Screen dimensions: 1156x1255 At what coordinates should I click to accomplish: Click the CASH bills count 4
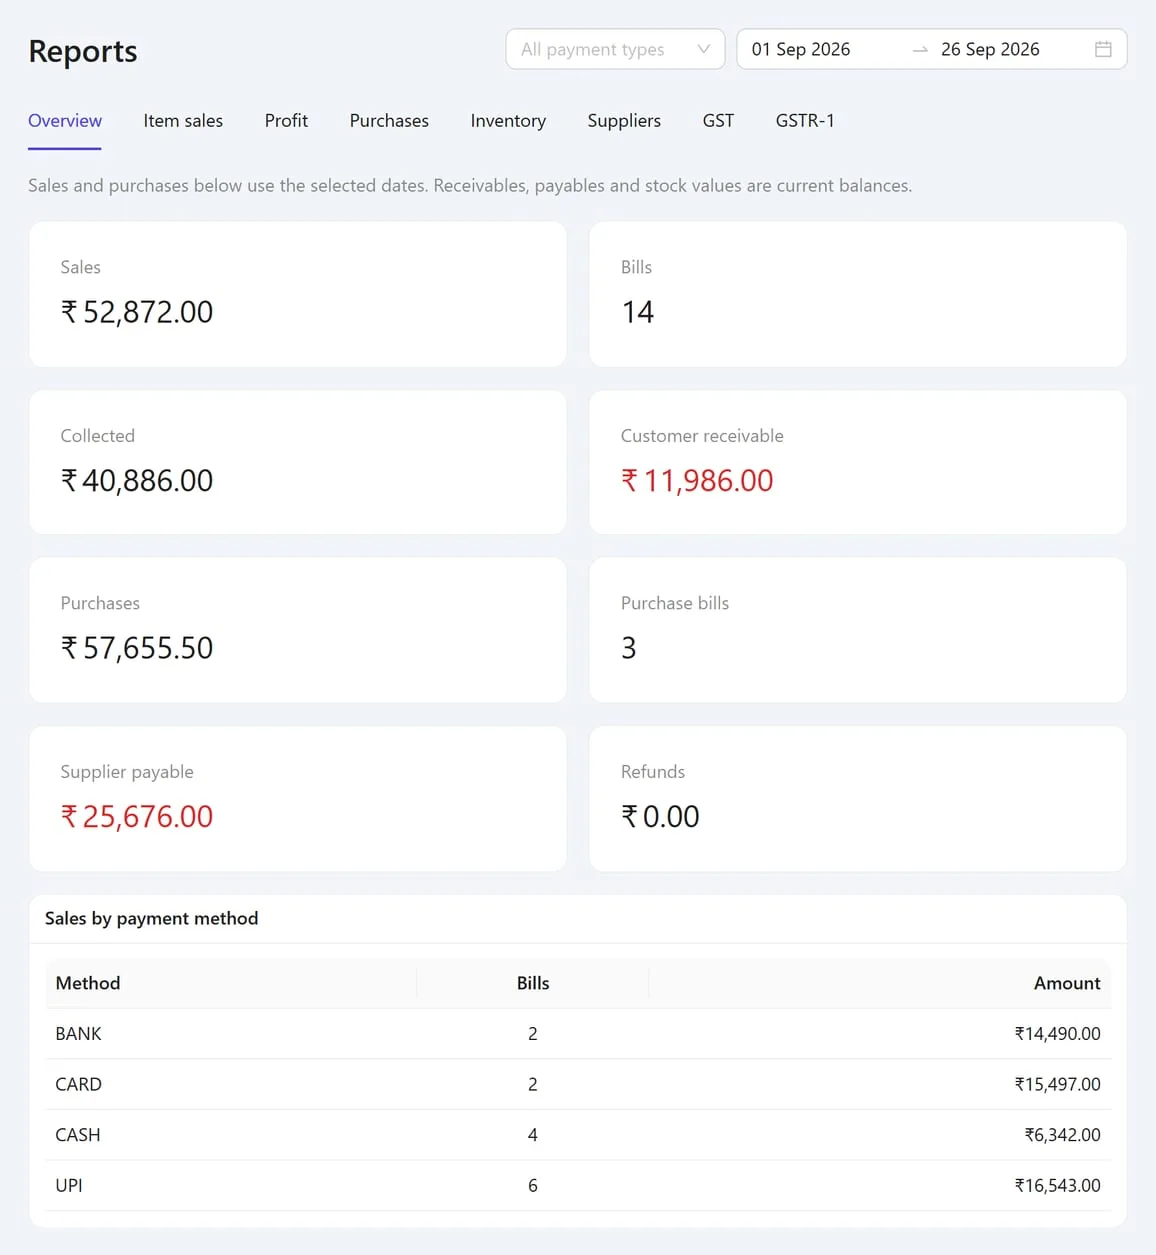533,1135
